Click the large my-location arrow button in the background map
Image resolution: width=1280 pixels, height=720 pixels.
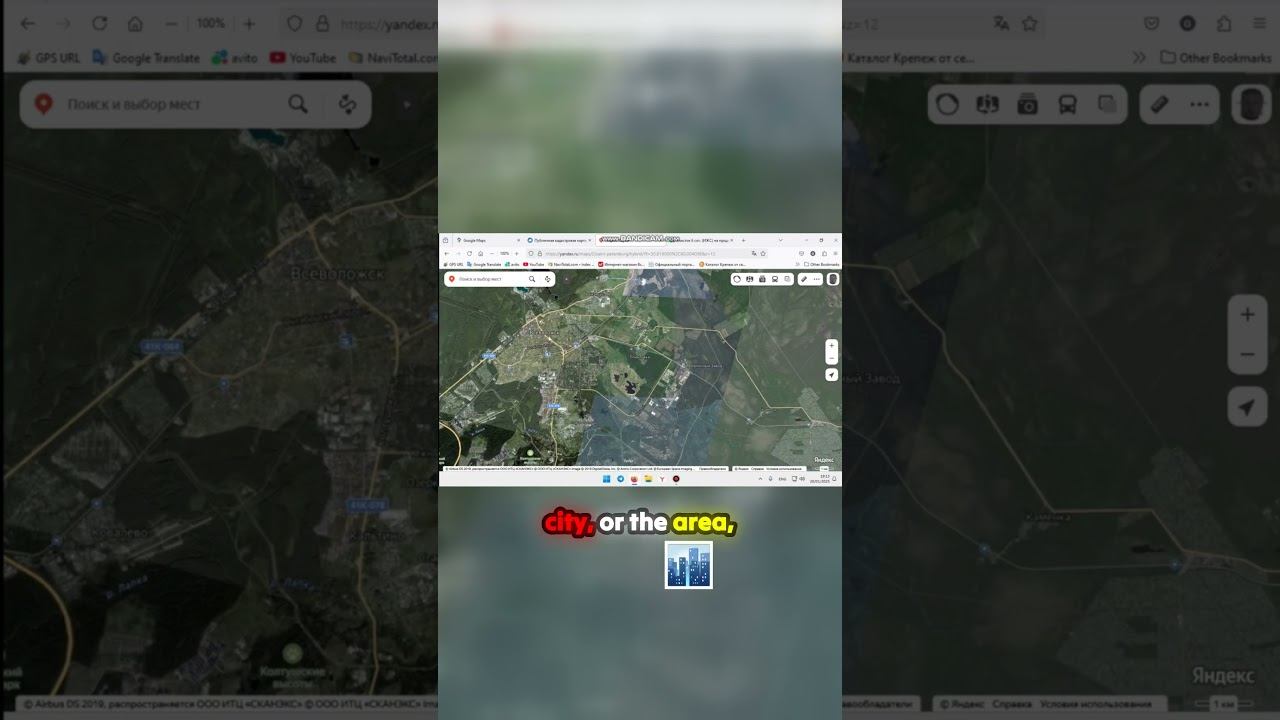point(1247,407)
